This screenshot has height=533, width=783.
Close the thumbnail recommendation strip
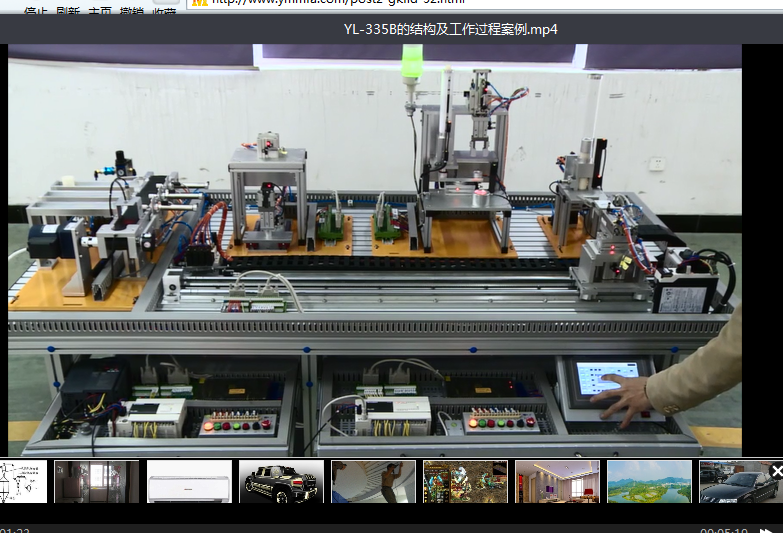tap(775, 471)
